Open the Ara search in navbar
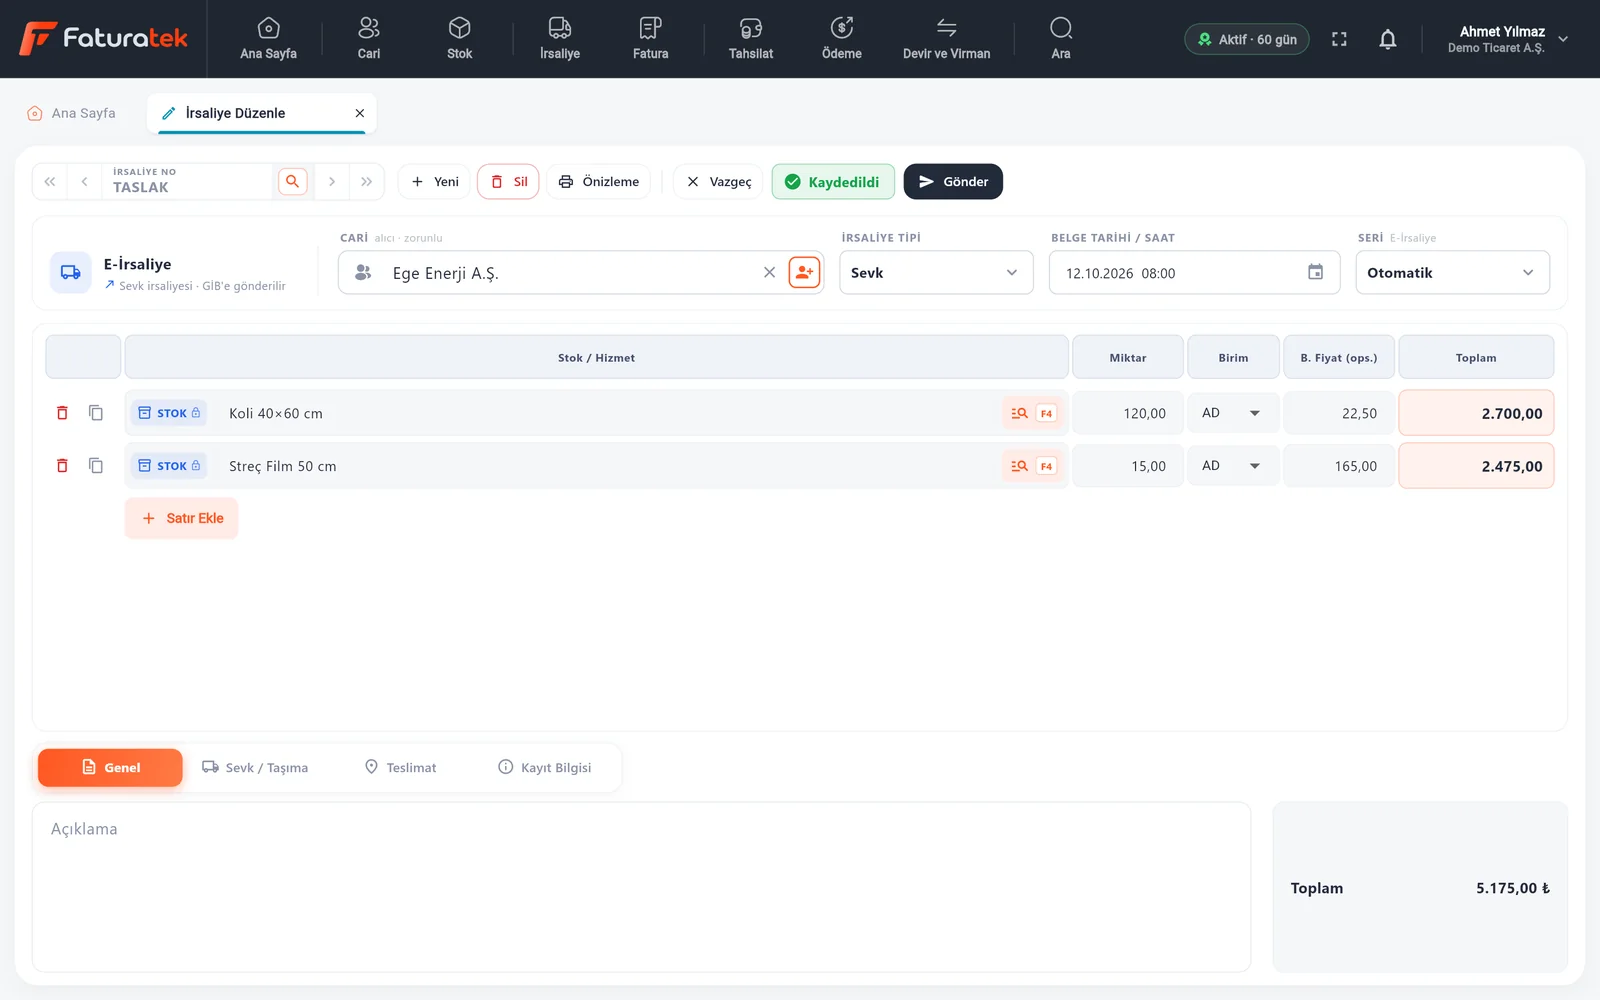Screen dimensions: 1600x1000 pyautogui.click(x=1061, y=39)
